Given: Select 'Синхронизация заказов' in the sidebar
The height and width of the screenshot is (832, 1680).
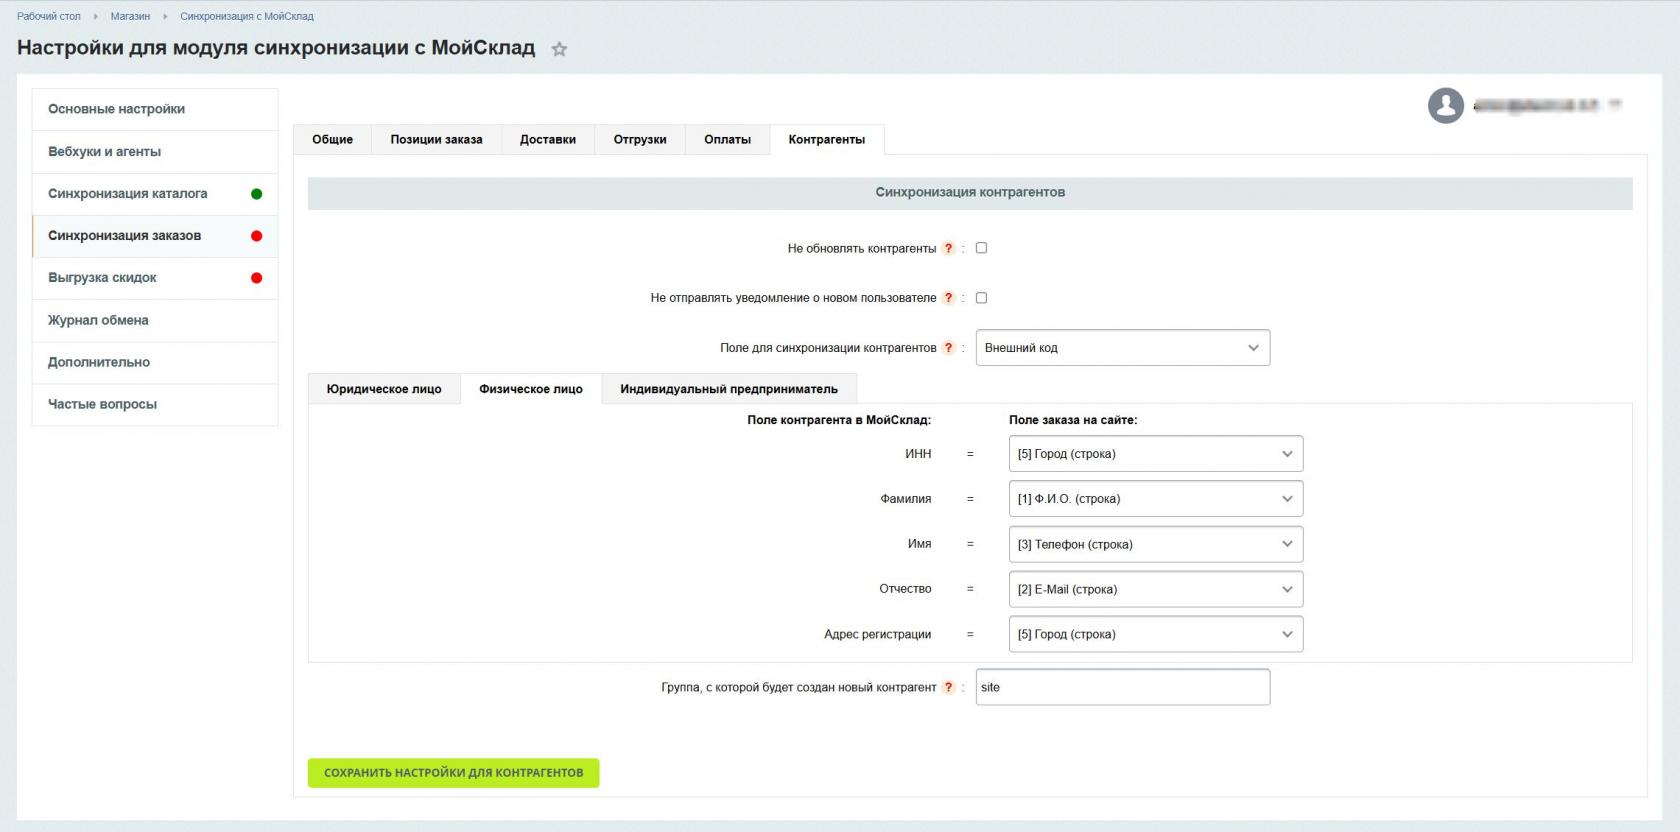Looking at the screenshot, I should pyautogui.click(x=155, y=236).
